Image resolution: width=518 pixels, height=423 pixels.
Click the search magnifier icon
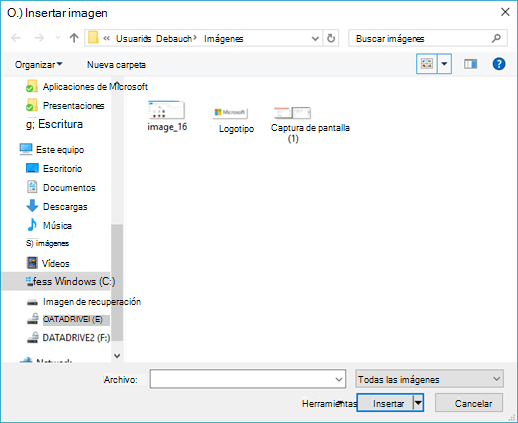pos(496,38)
